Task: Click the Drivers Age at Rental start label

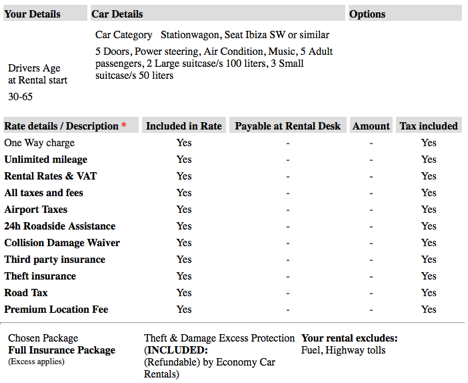Action: pos(38,74)
